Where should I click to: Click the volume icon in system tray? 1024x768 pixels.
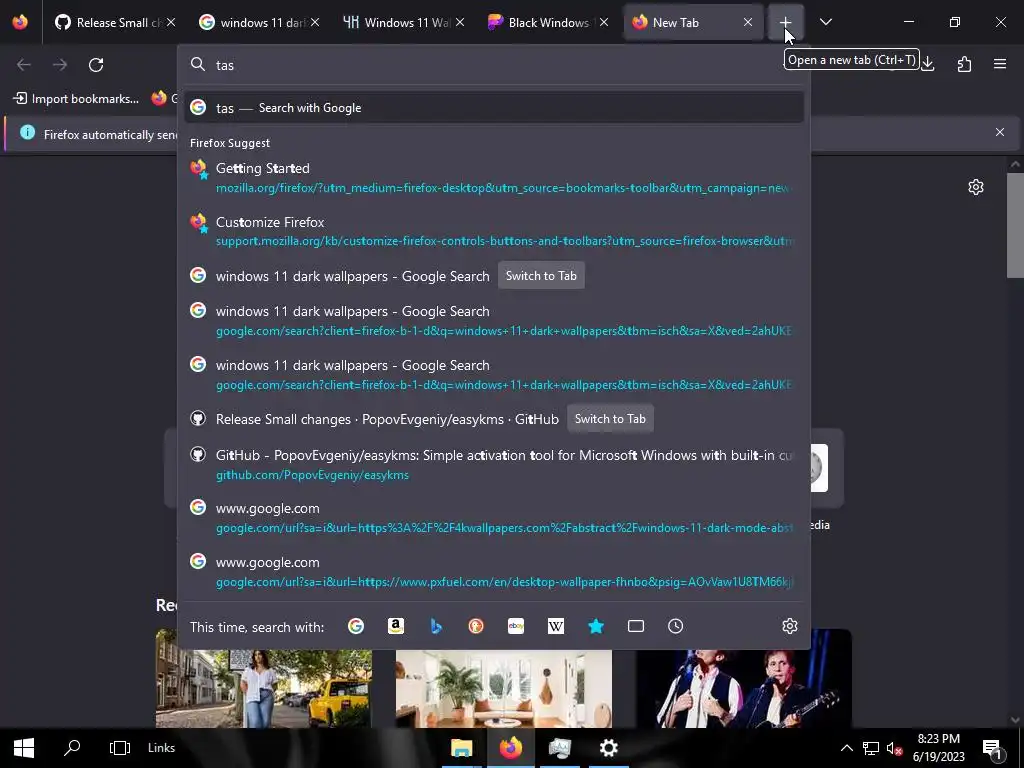894,748
